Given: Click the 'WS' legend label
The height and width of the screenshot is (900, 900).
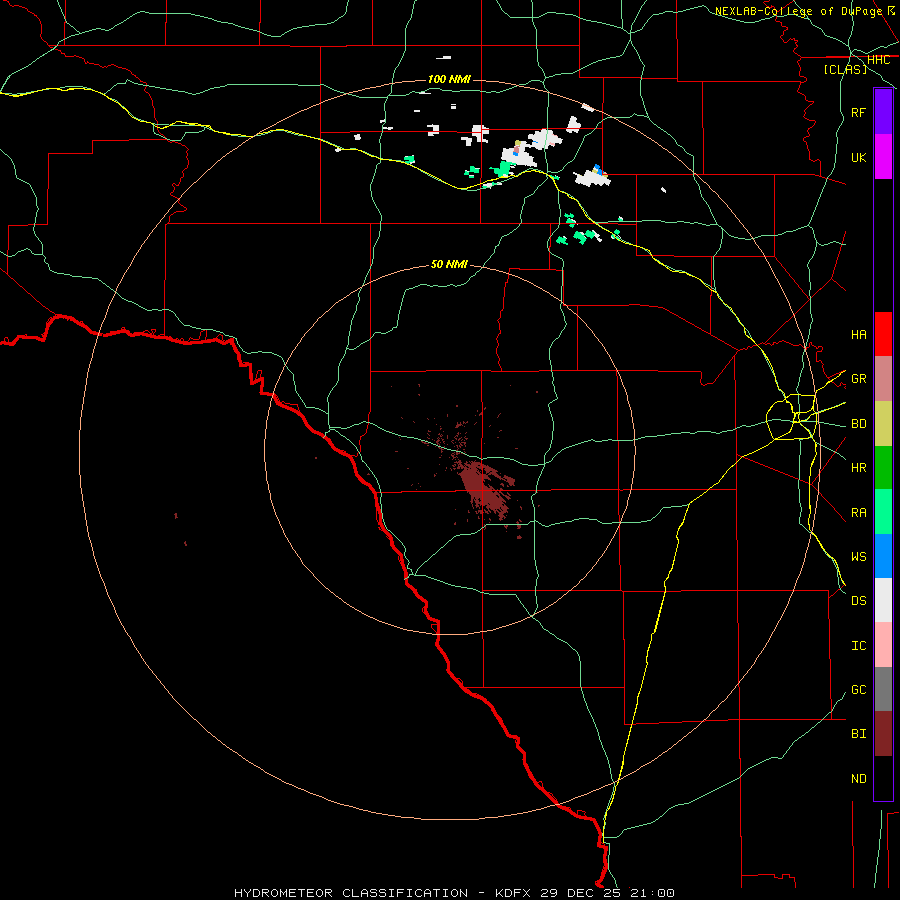Looking at the screenshot, I should coord(858,557).
